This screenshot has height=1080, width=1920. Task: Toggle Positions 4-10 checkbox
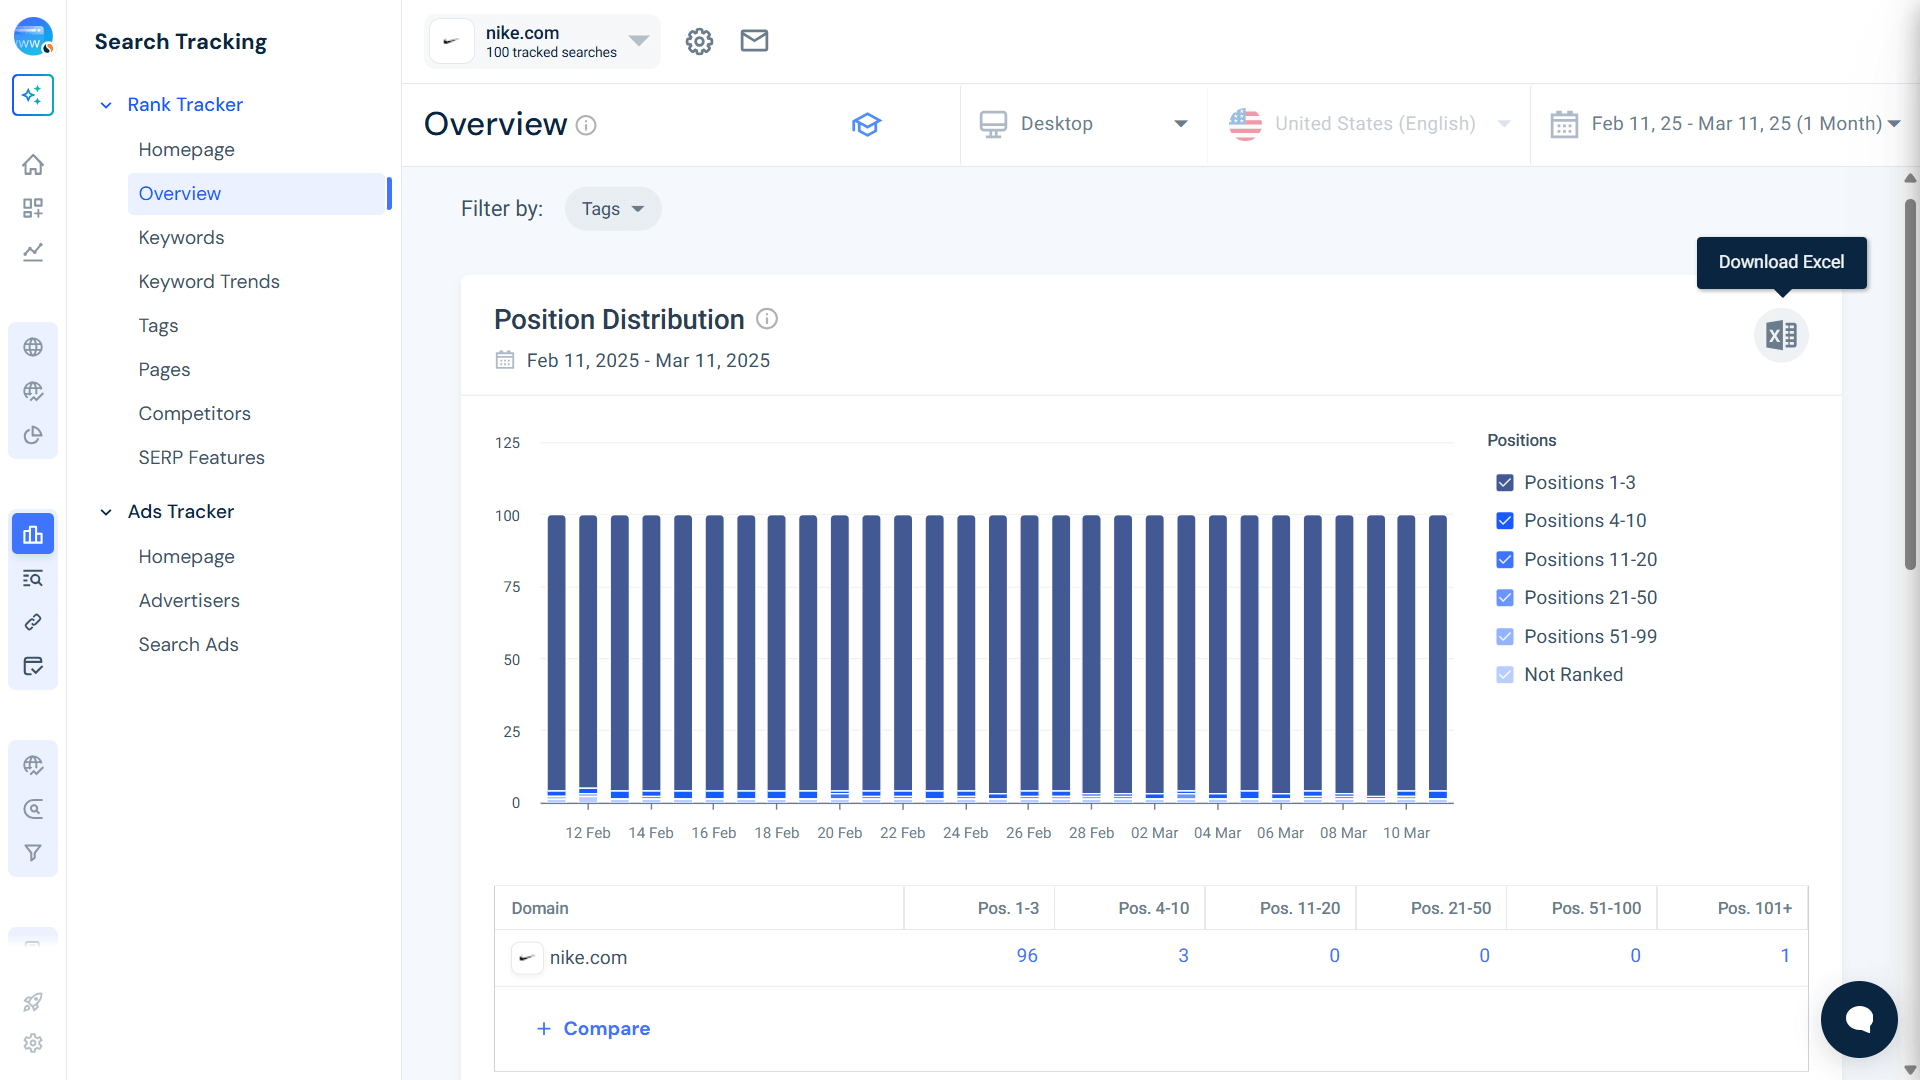pyautogui.click(x=1505, y=521)
